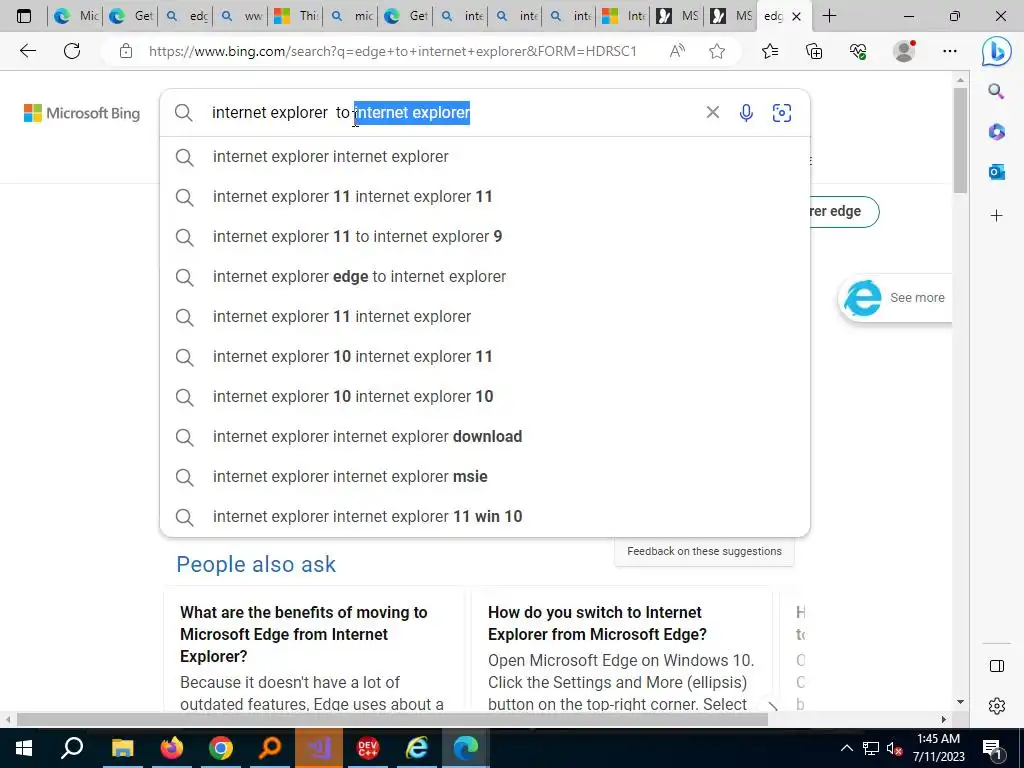Select 'internet explorer internet explorer msie' suggestion
The image size is (1024, 768).
pos(485,477)
